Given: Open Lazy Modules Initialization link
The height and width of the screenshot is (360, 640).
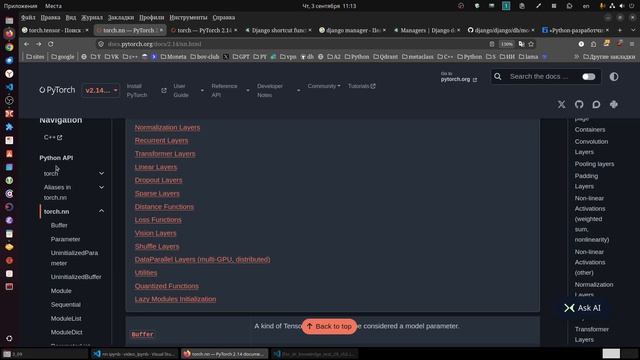Looking at the screenshot, I should pyautogui.click(x=176, y=299).
